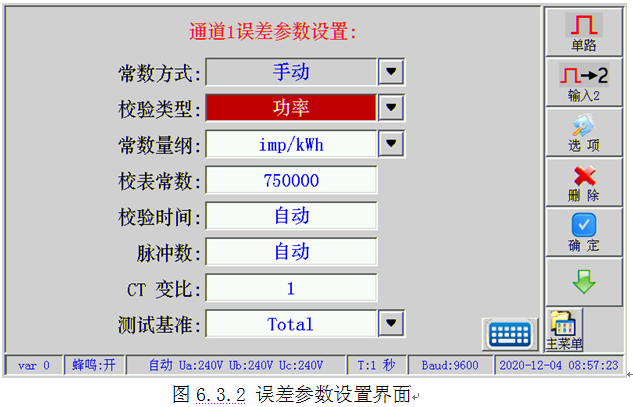Screen dimensions: 633x407
Task: Click the Baud:9600 status cell
Action: click(450, 365)
